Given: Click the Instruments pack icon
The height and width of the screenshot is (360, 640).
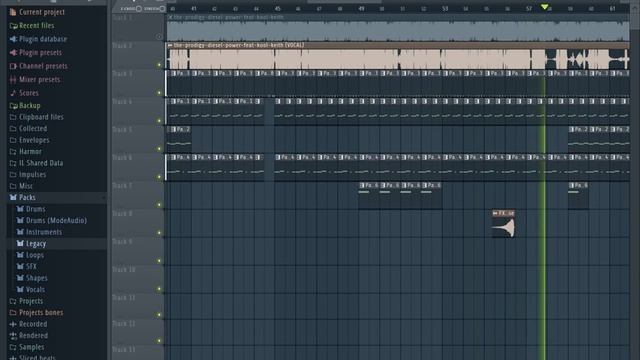Looking at the screenshot, I should [x=20, y=232].
